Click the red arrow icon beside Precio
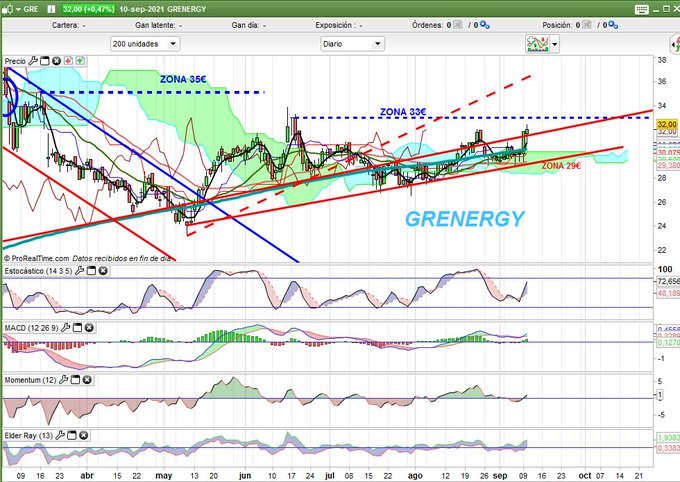The width and height of the screenshot is (680, 482). pyautogui.click(x=68, y=61)
